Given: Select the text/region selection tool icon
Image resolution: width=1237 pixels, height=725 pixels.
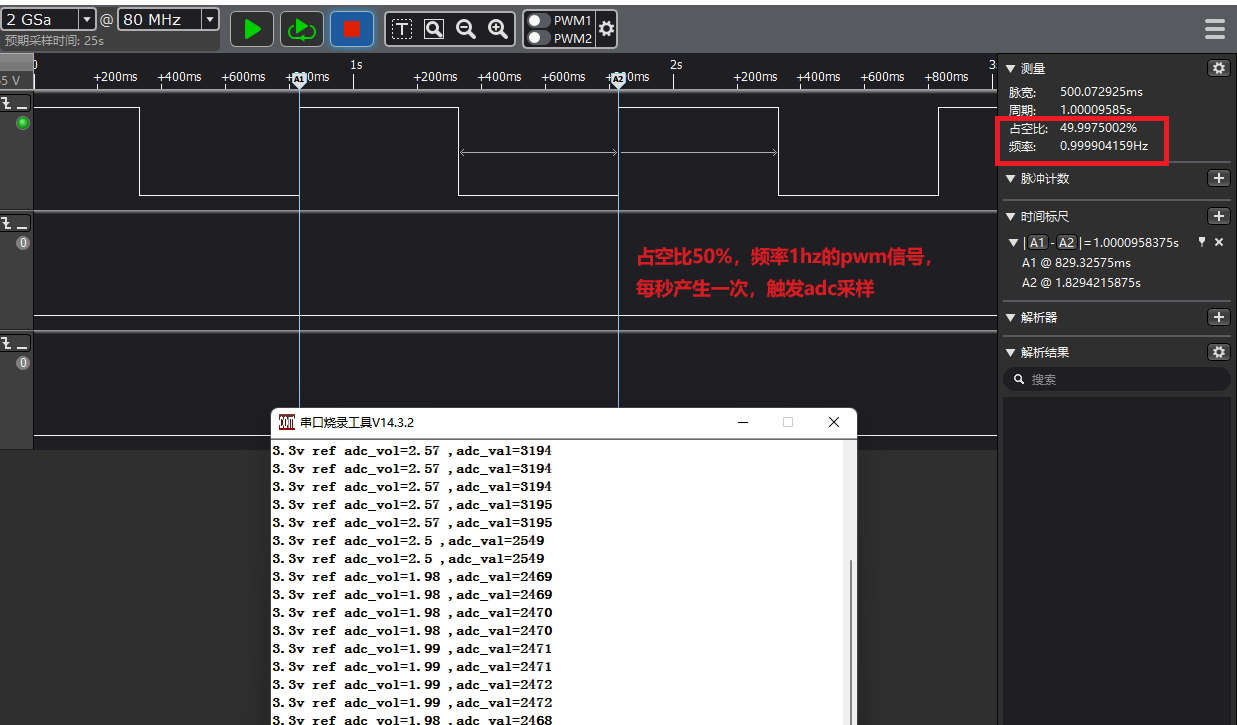Looking at the screenshot, I should pyautogui.click(x=402, y=29).
